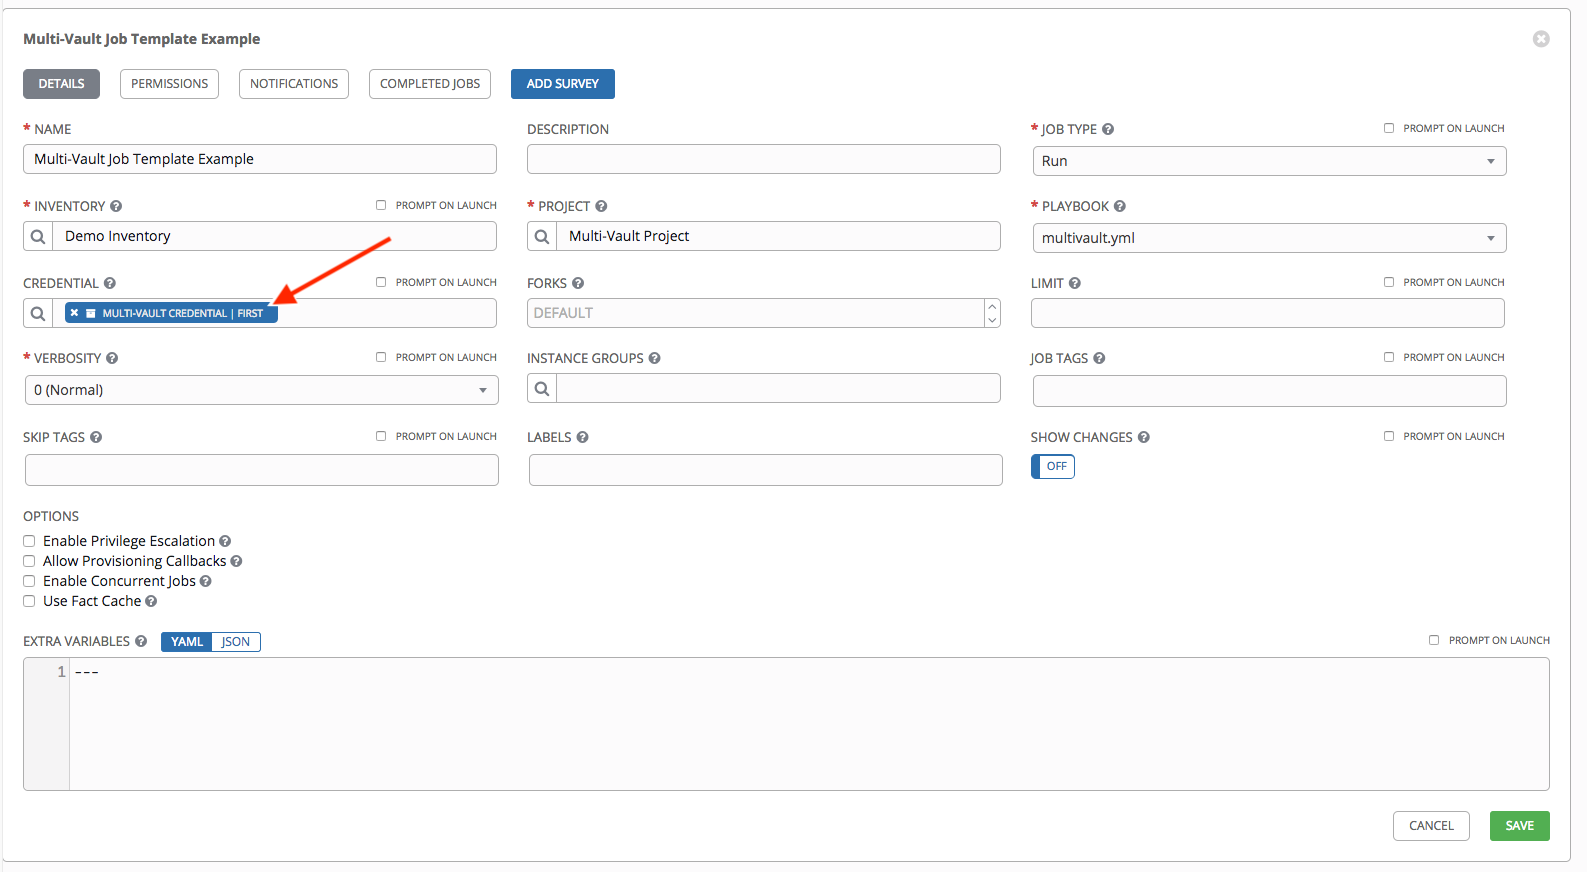Show help for the Job Tags field
1587x872 pixels.
point(1099,358)
